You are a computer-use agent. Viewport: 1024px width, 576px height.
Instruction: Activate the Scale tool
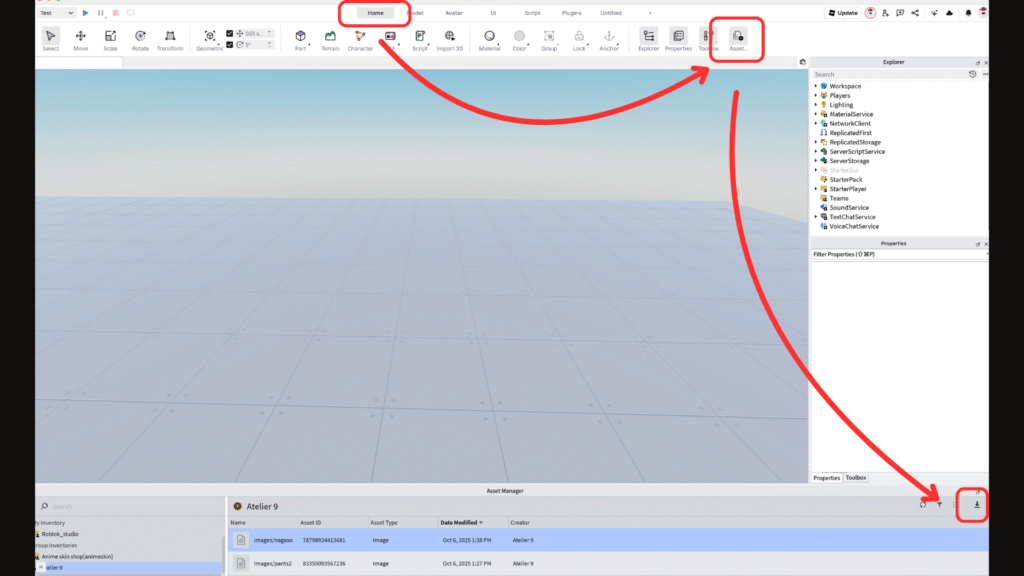click(x=110, y=39)
